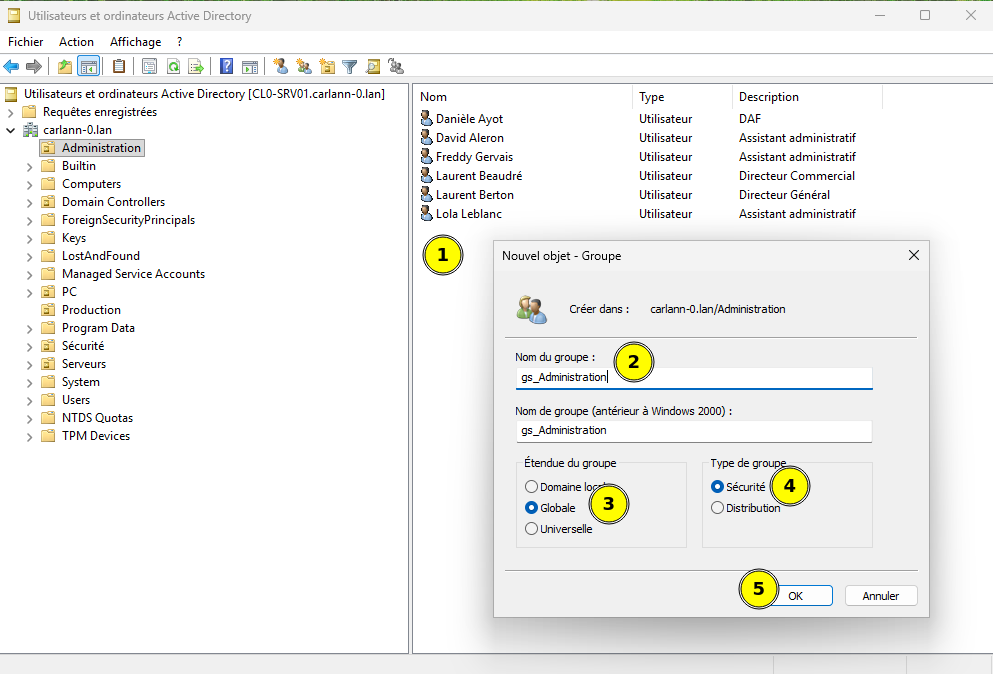Sort the list by Type column header
993x674 pixels.
683,97
